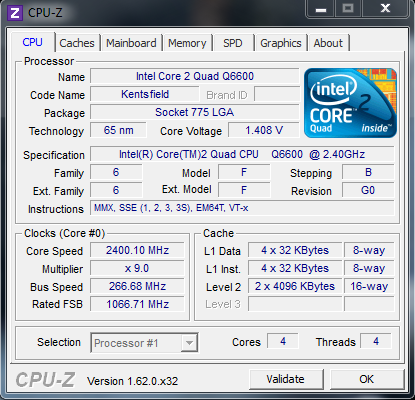Image resolution: width=415 pixels, height=400 pixels.
Task: Click the CPU-Z purple Z title bar icon
Action: pyautogui.click(x=15, y=13)
